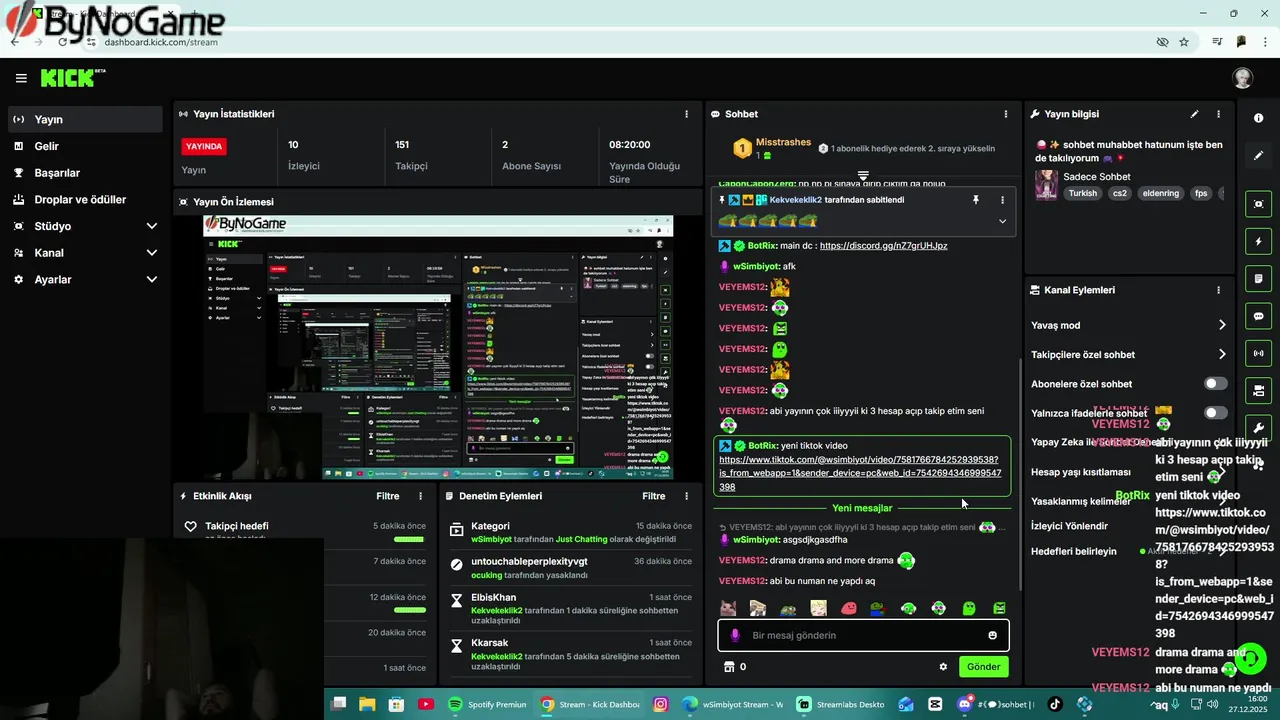Open Yayın İstatistikleri three-dot menu

coord(686,114)
